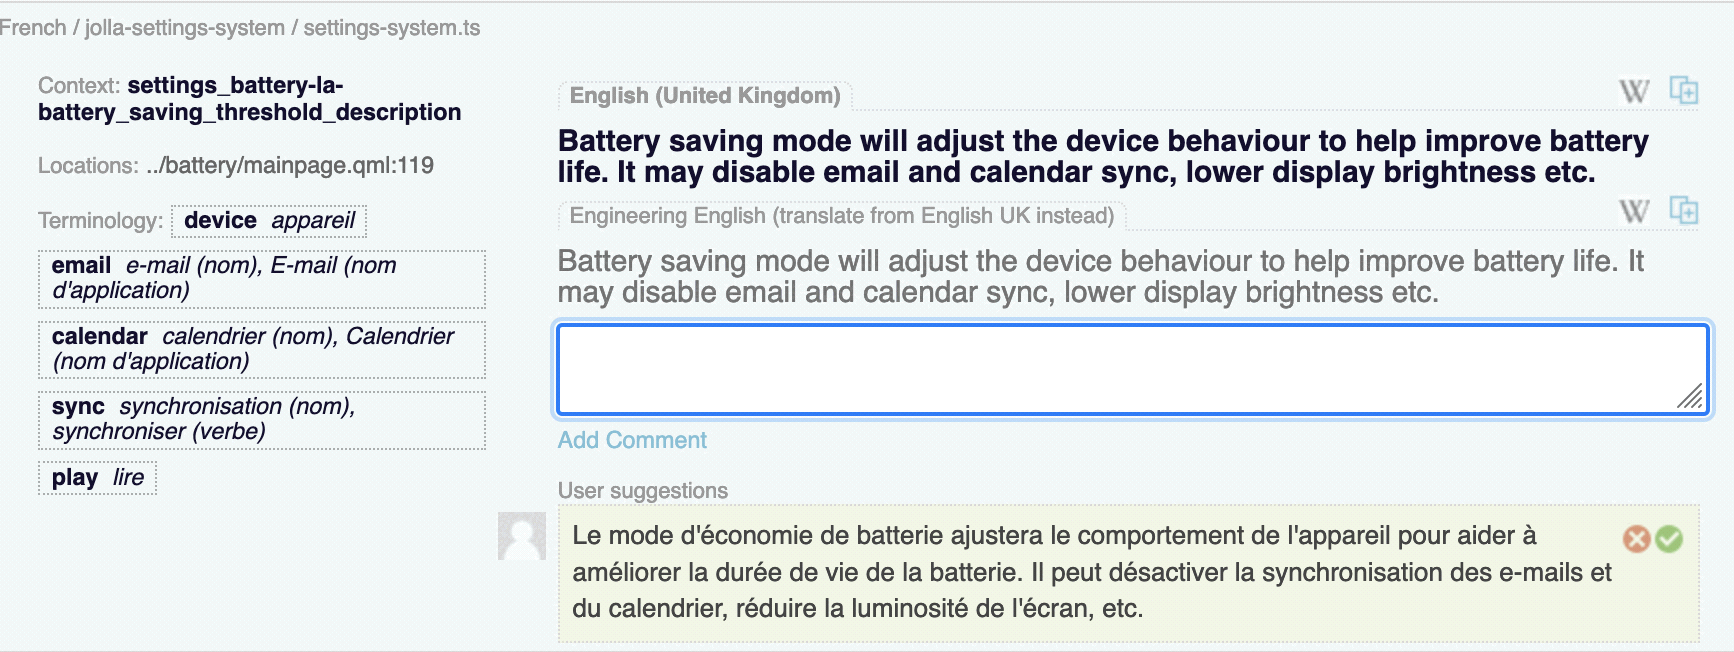1734x652 pixels.
Task: Click the textarea resize handle
Action: coord(1690,397)
